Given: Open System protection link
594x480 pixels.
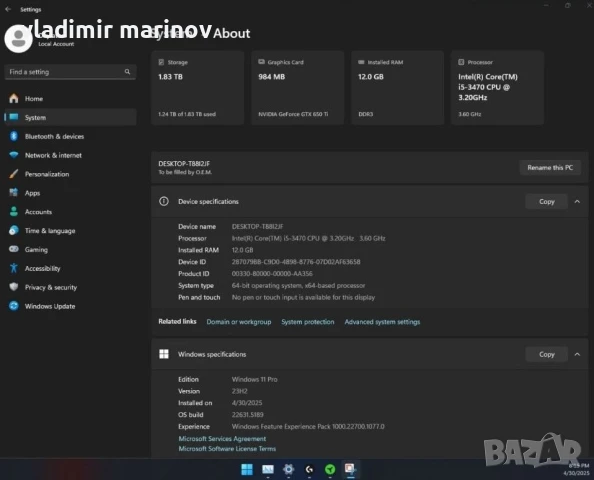Looking at the screenshot, I should (x=308, y=322).
